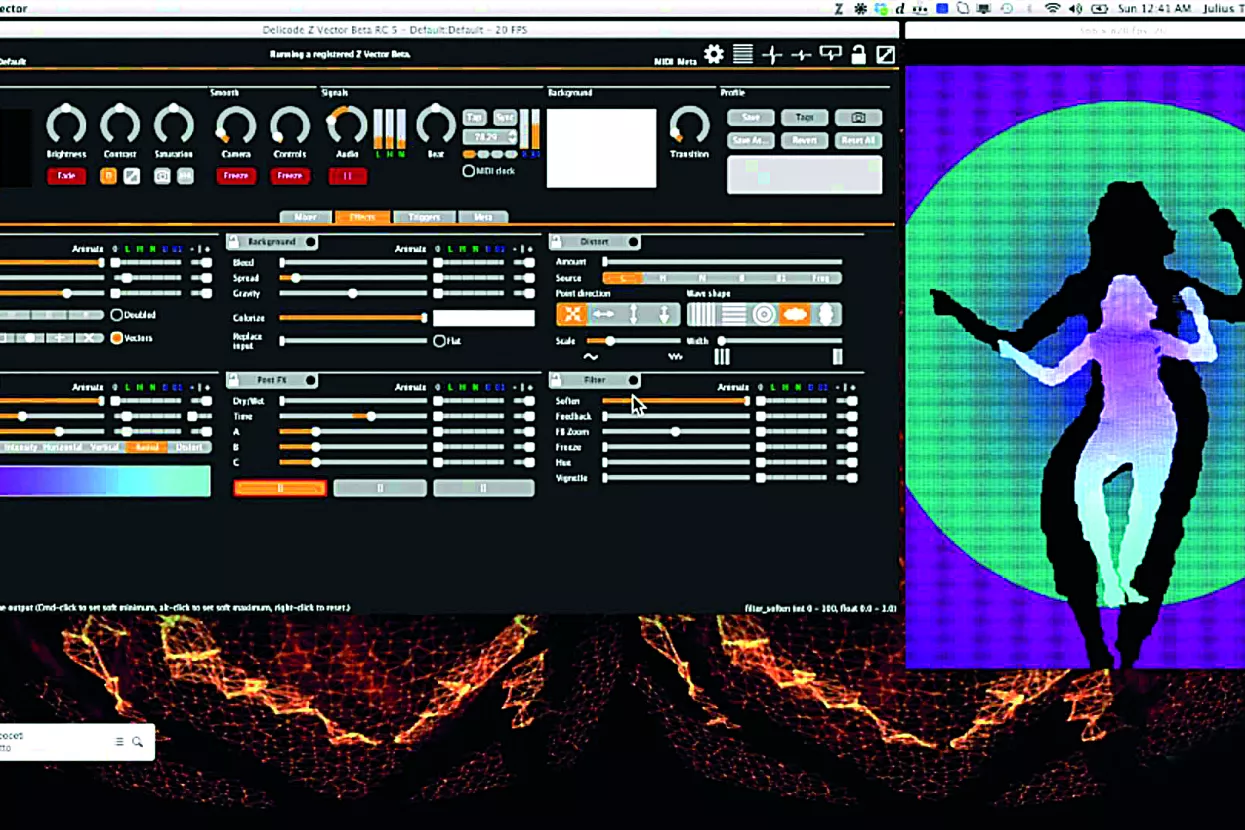Click the Save As profile button

(750, 141)
